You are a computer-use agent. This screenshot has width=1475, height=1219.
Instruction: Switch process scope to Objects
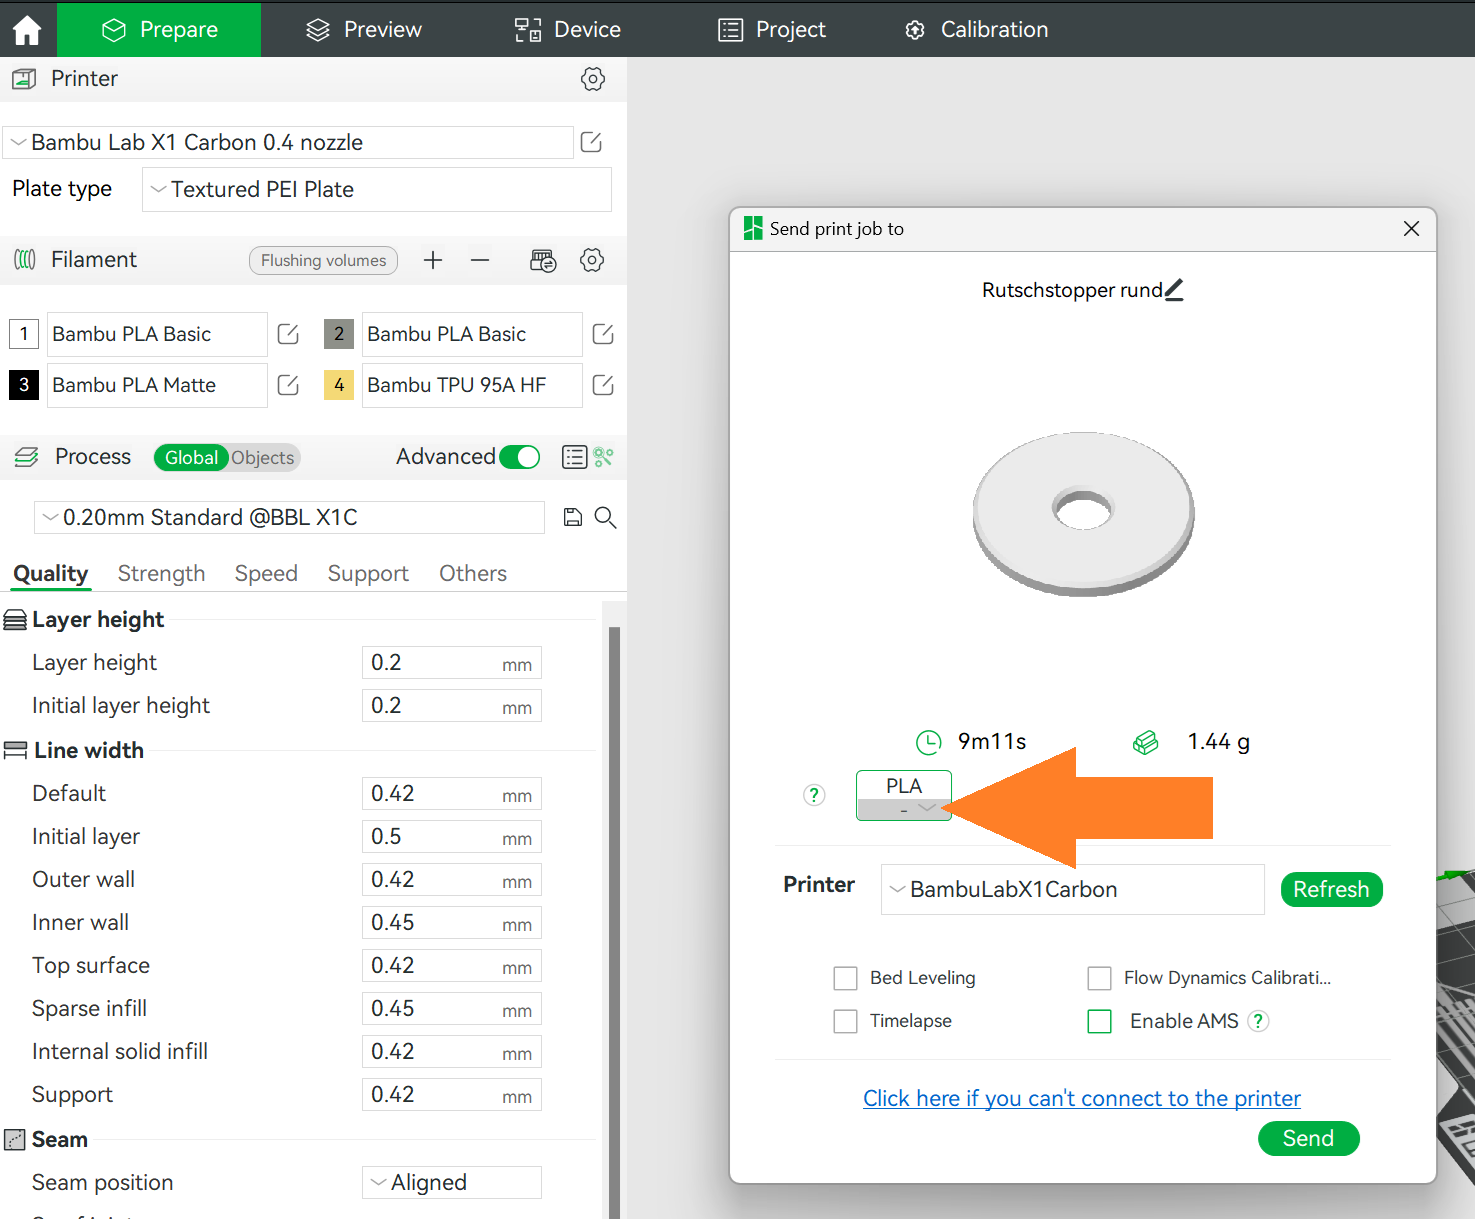[263, 457]
